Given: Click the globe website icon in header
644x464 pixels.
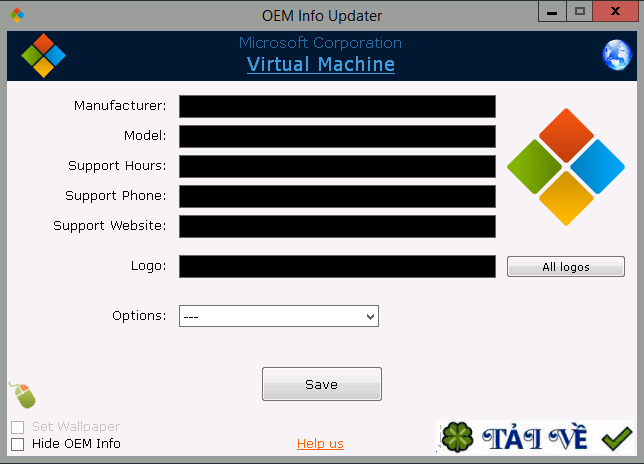Looking at the screenshot, I should pos(617,55).
